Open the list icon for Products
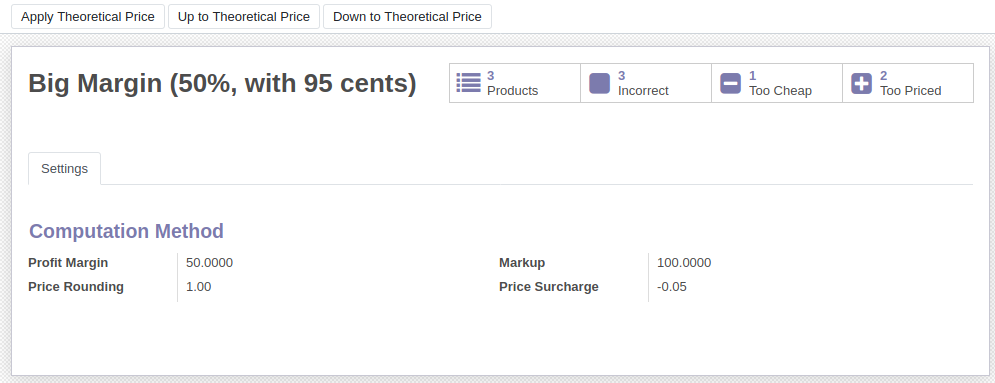Screen dimensions: 995x383 click(468, 83)
